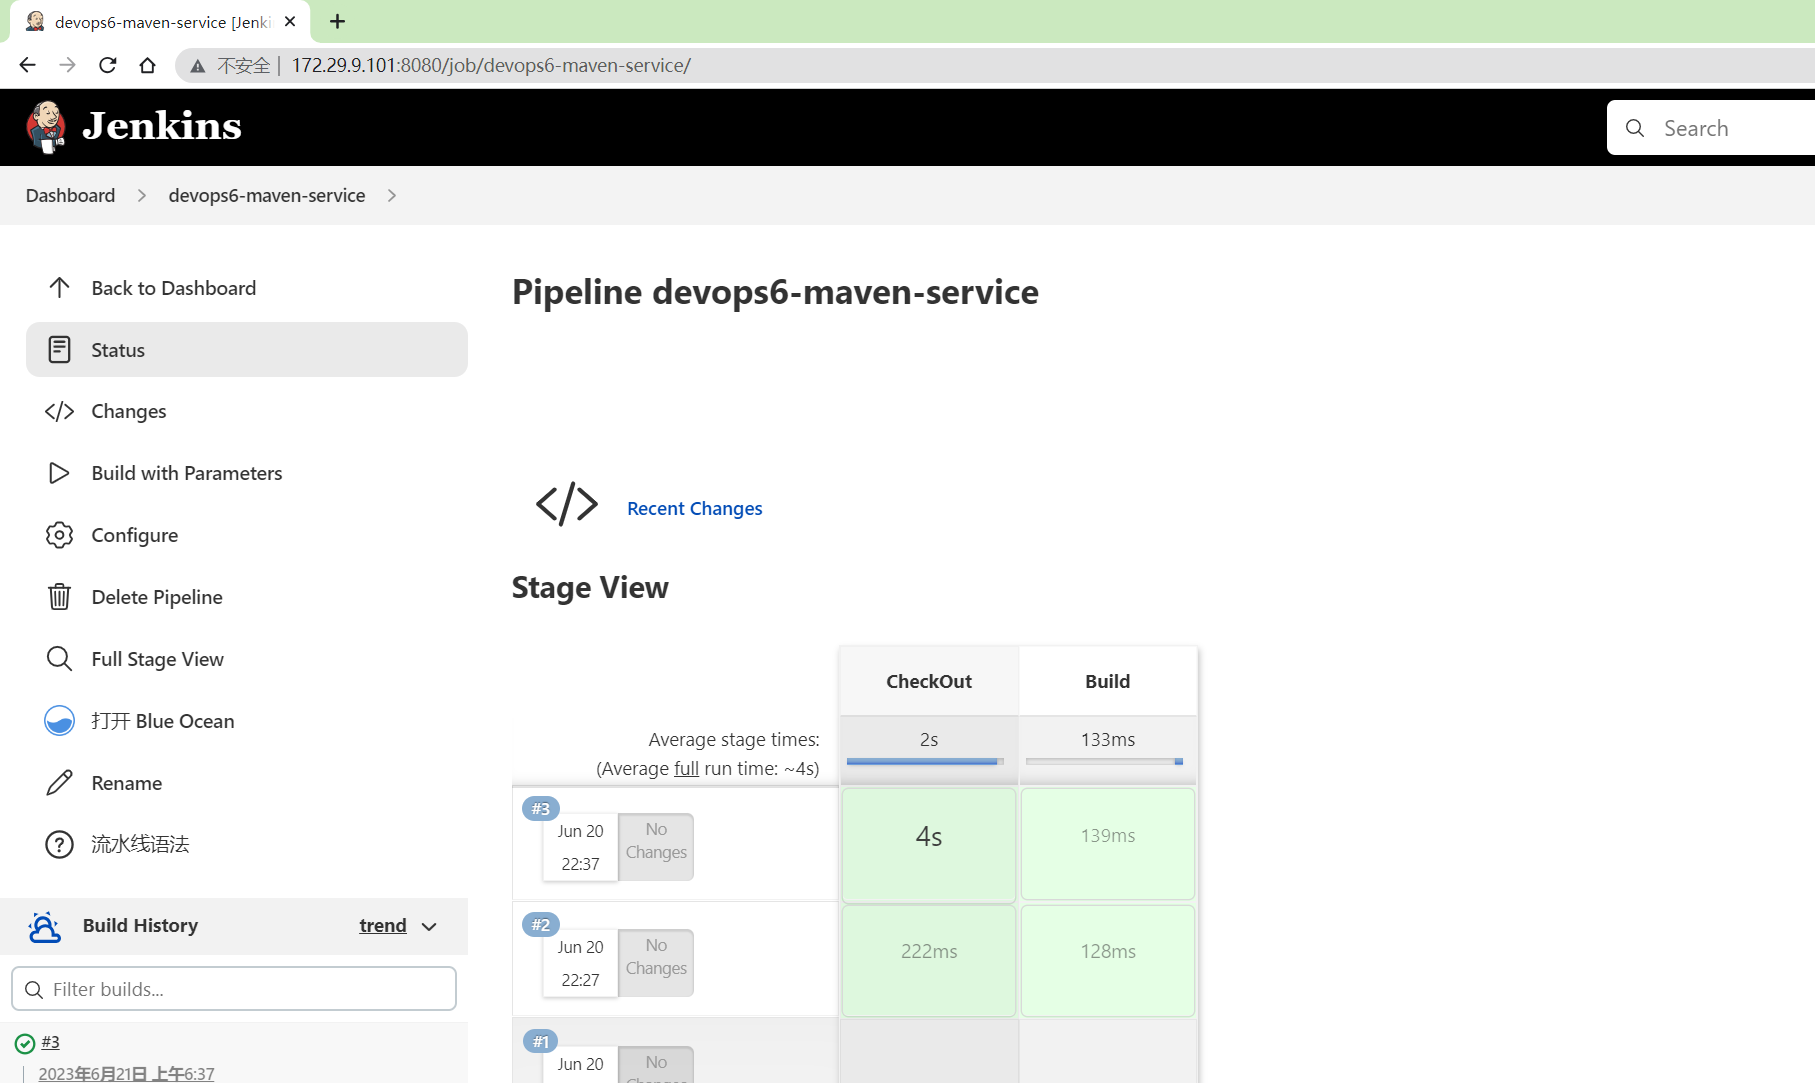The image size is (1815, 1083).
Task: Open Configure for the pipeline
Action: pos(135,535)
